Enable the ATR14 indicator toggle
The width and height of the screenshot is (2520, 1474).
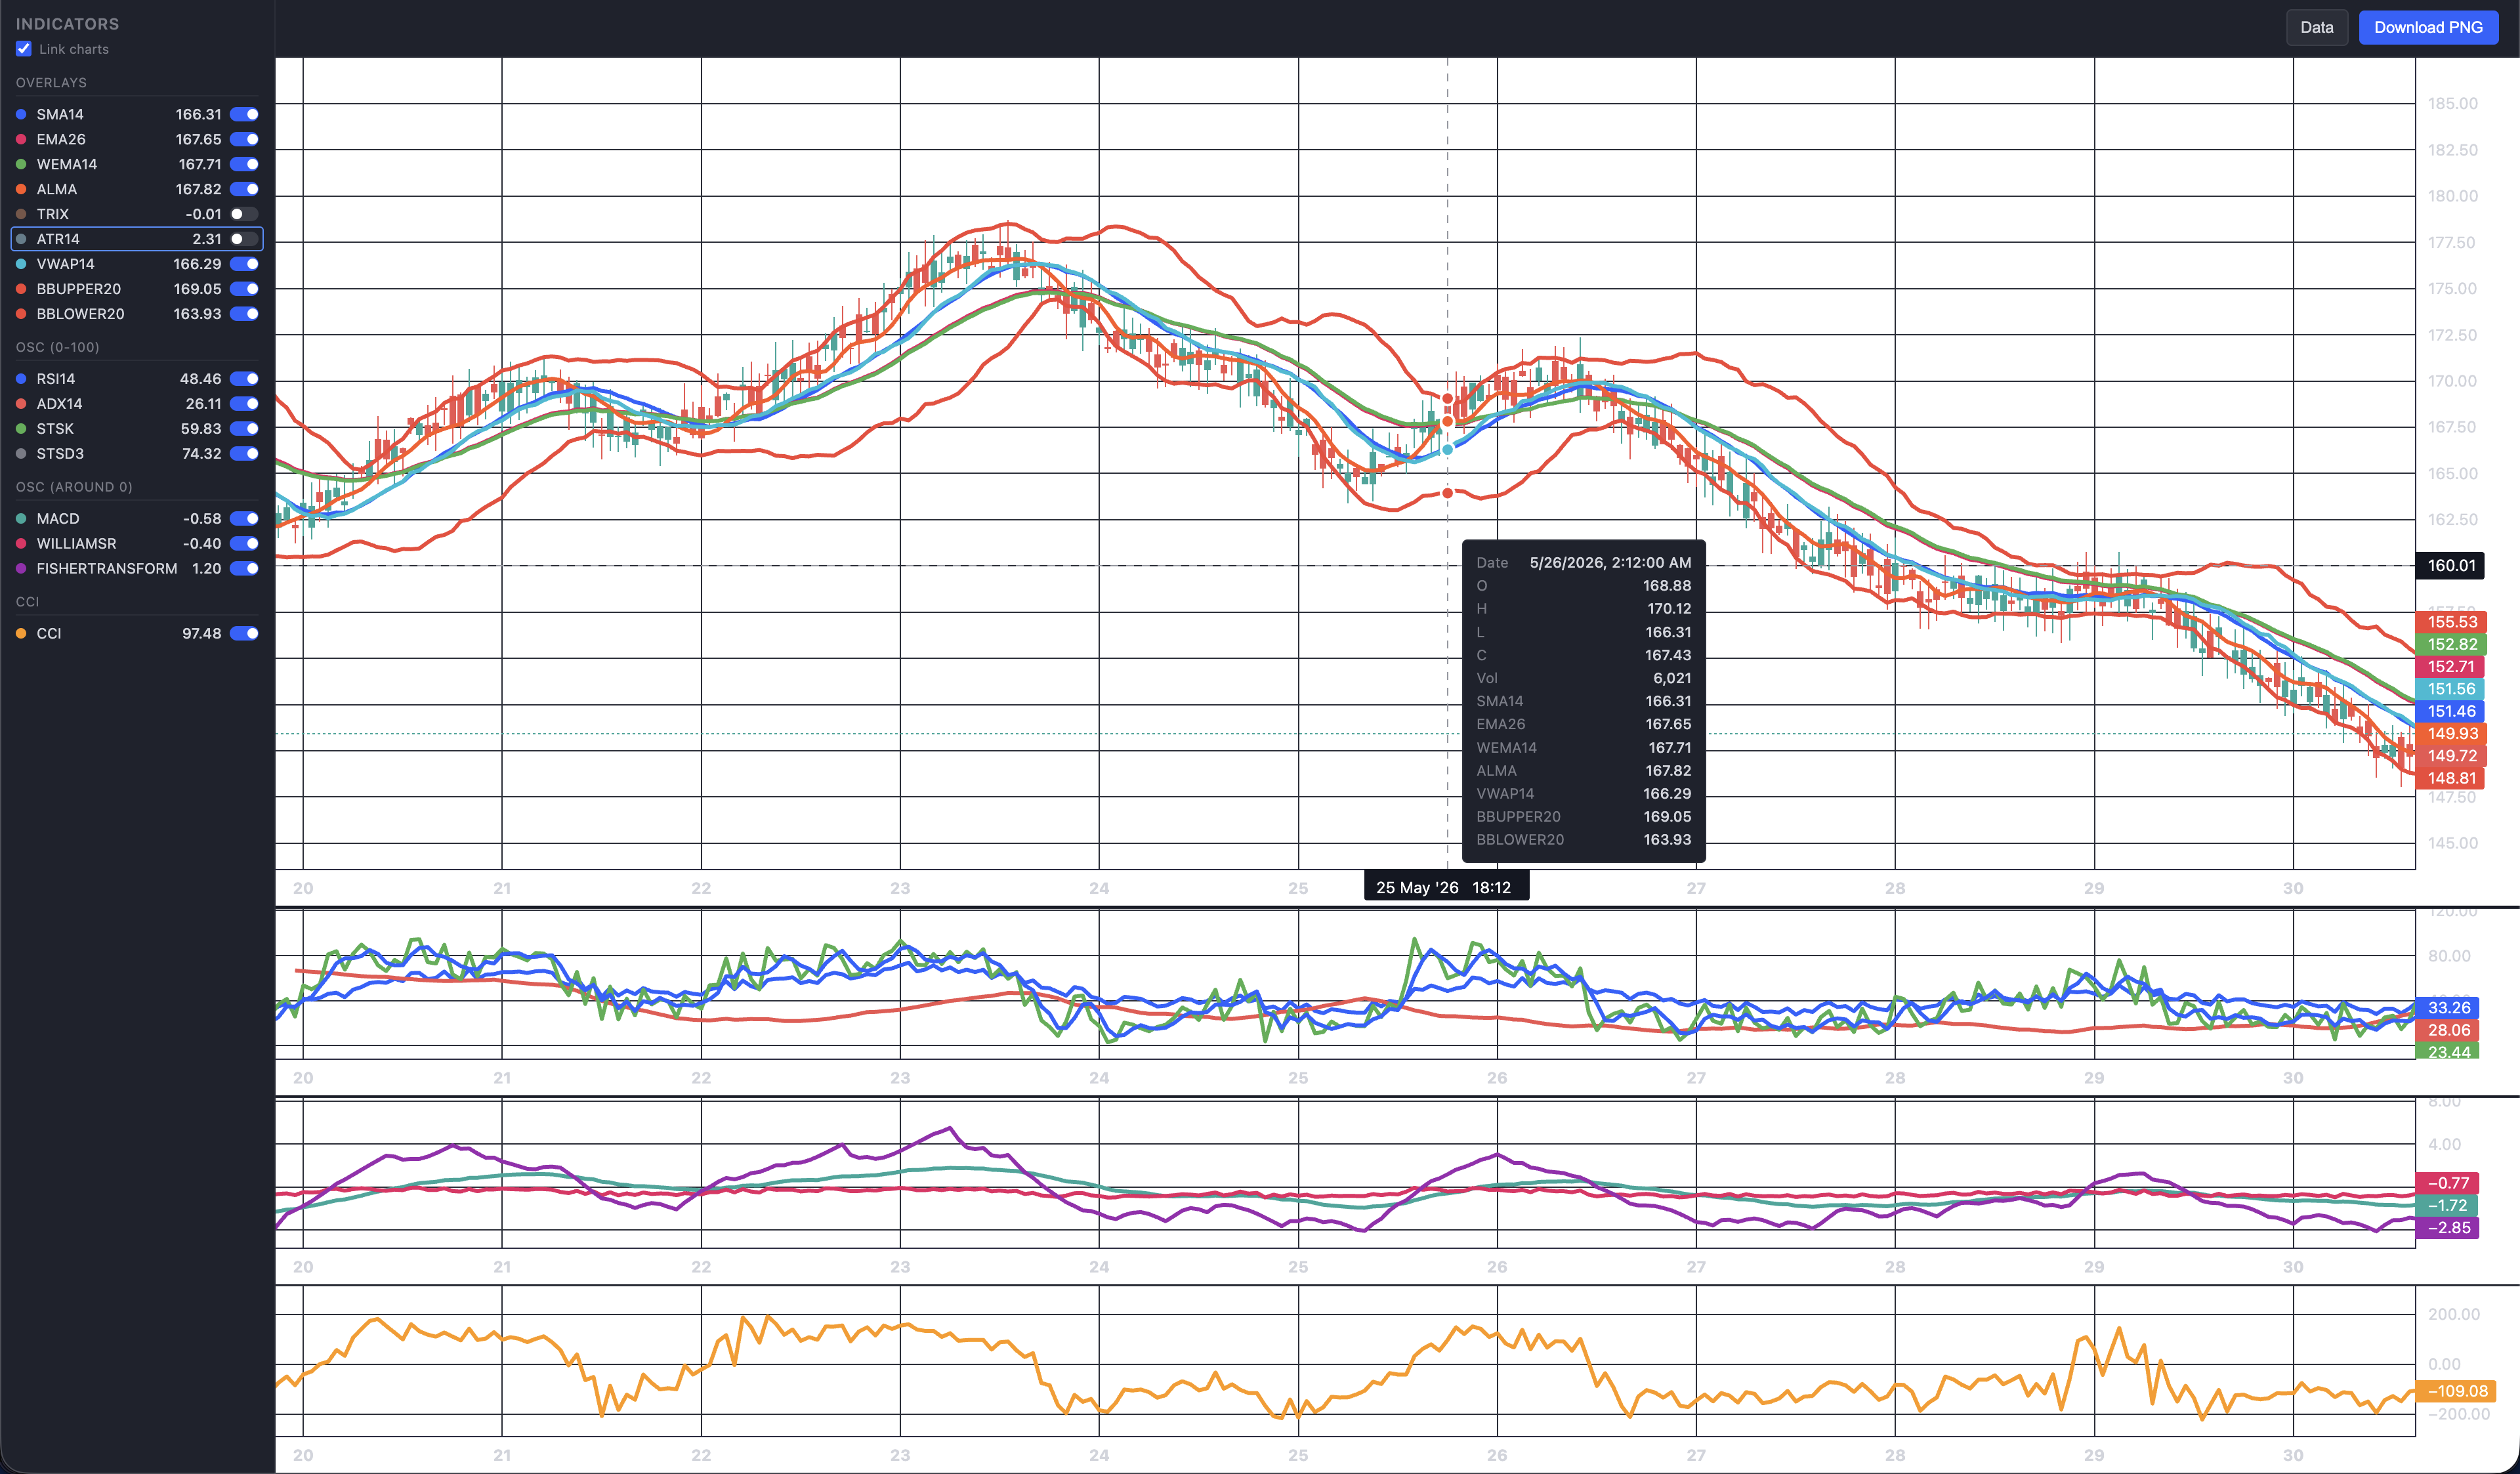coord(244,239)
